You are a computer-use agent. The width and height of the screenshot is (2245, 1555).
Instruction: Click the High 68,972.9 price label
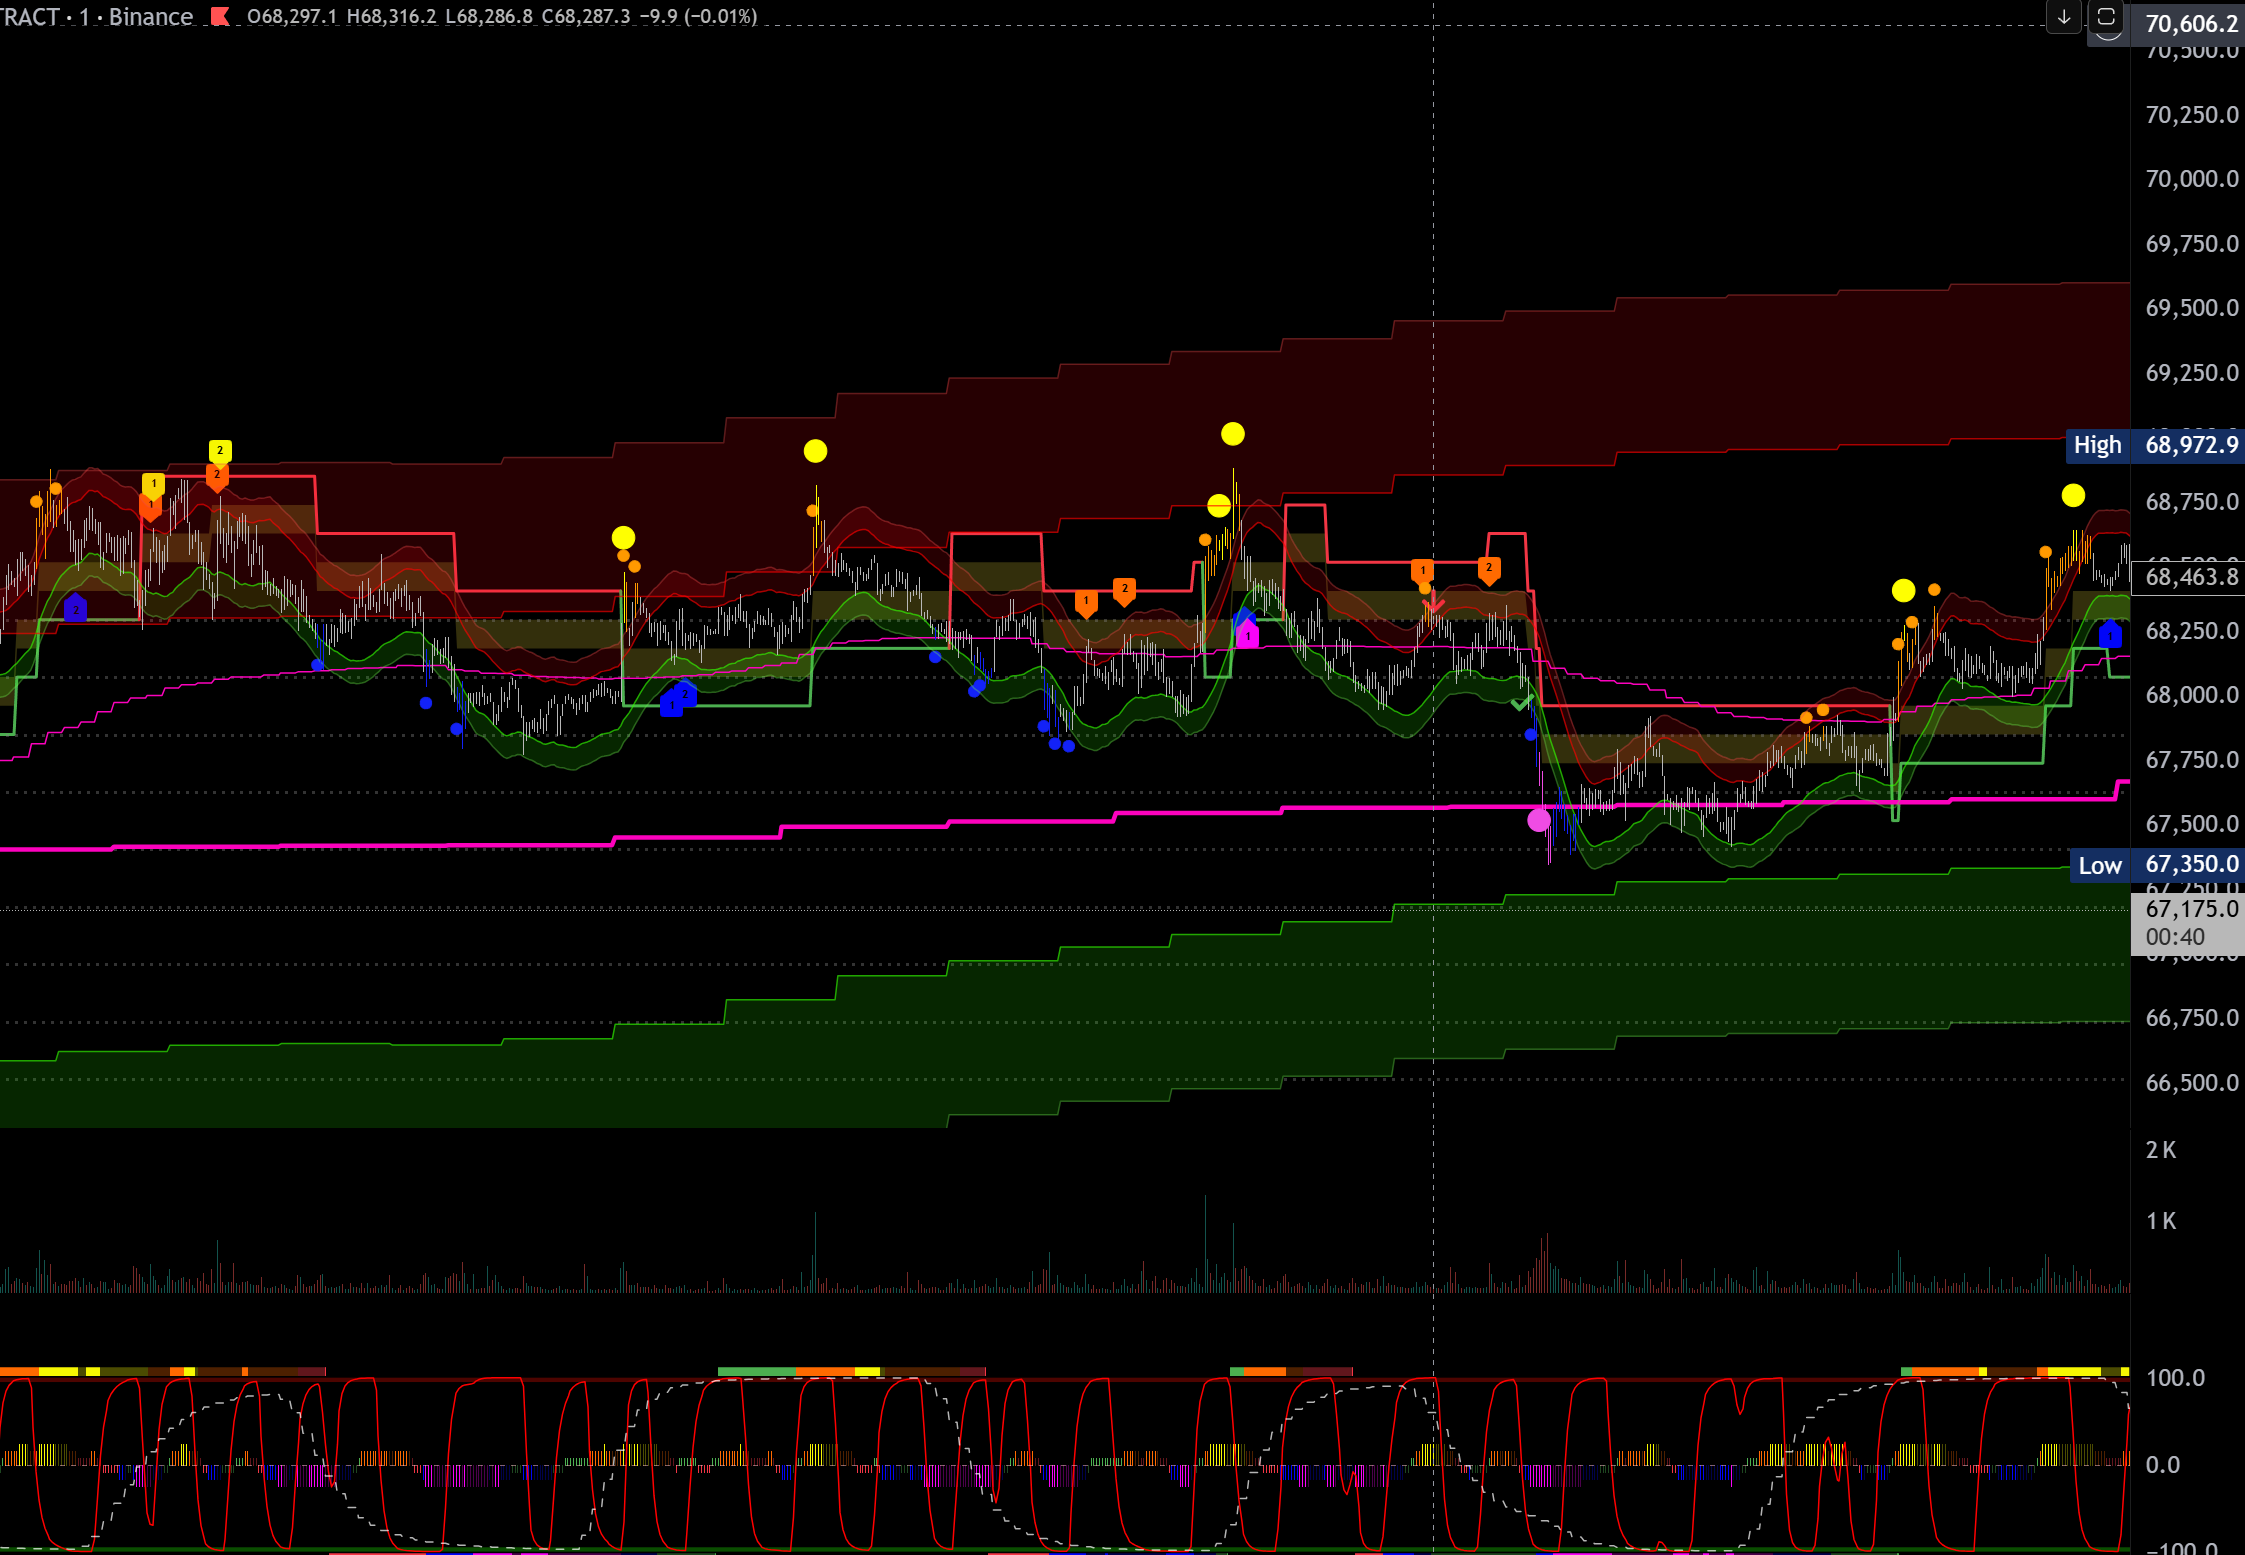(2154, 445)
